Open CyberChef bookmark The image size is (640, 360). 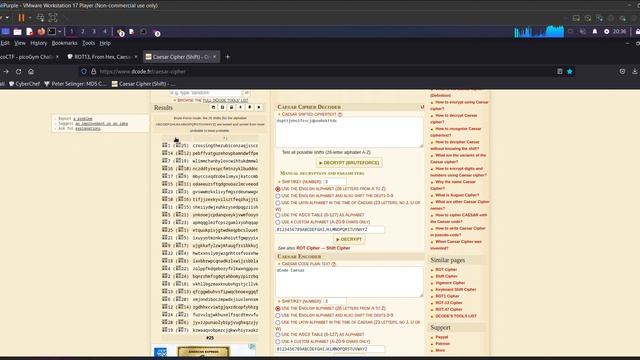click(x=24, y=84)
